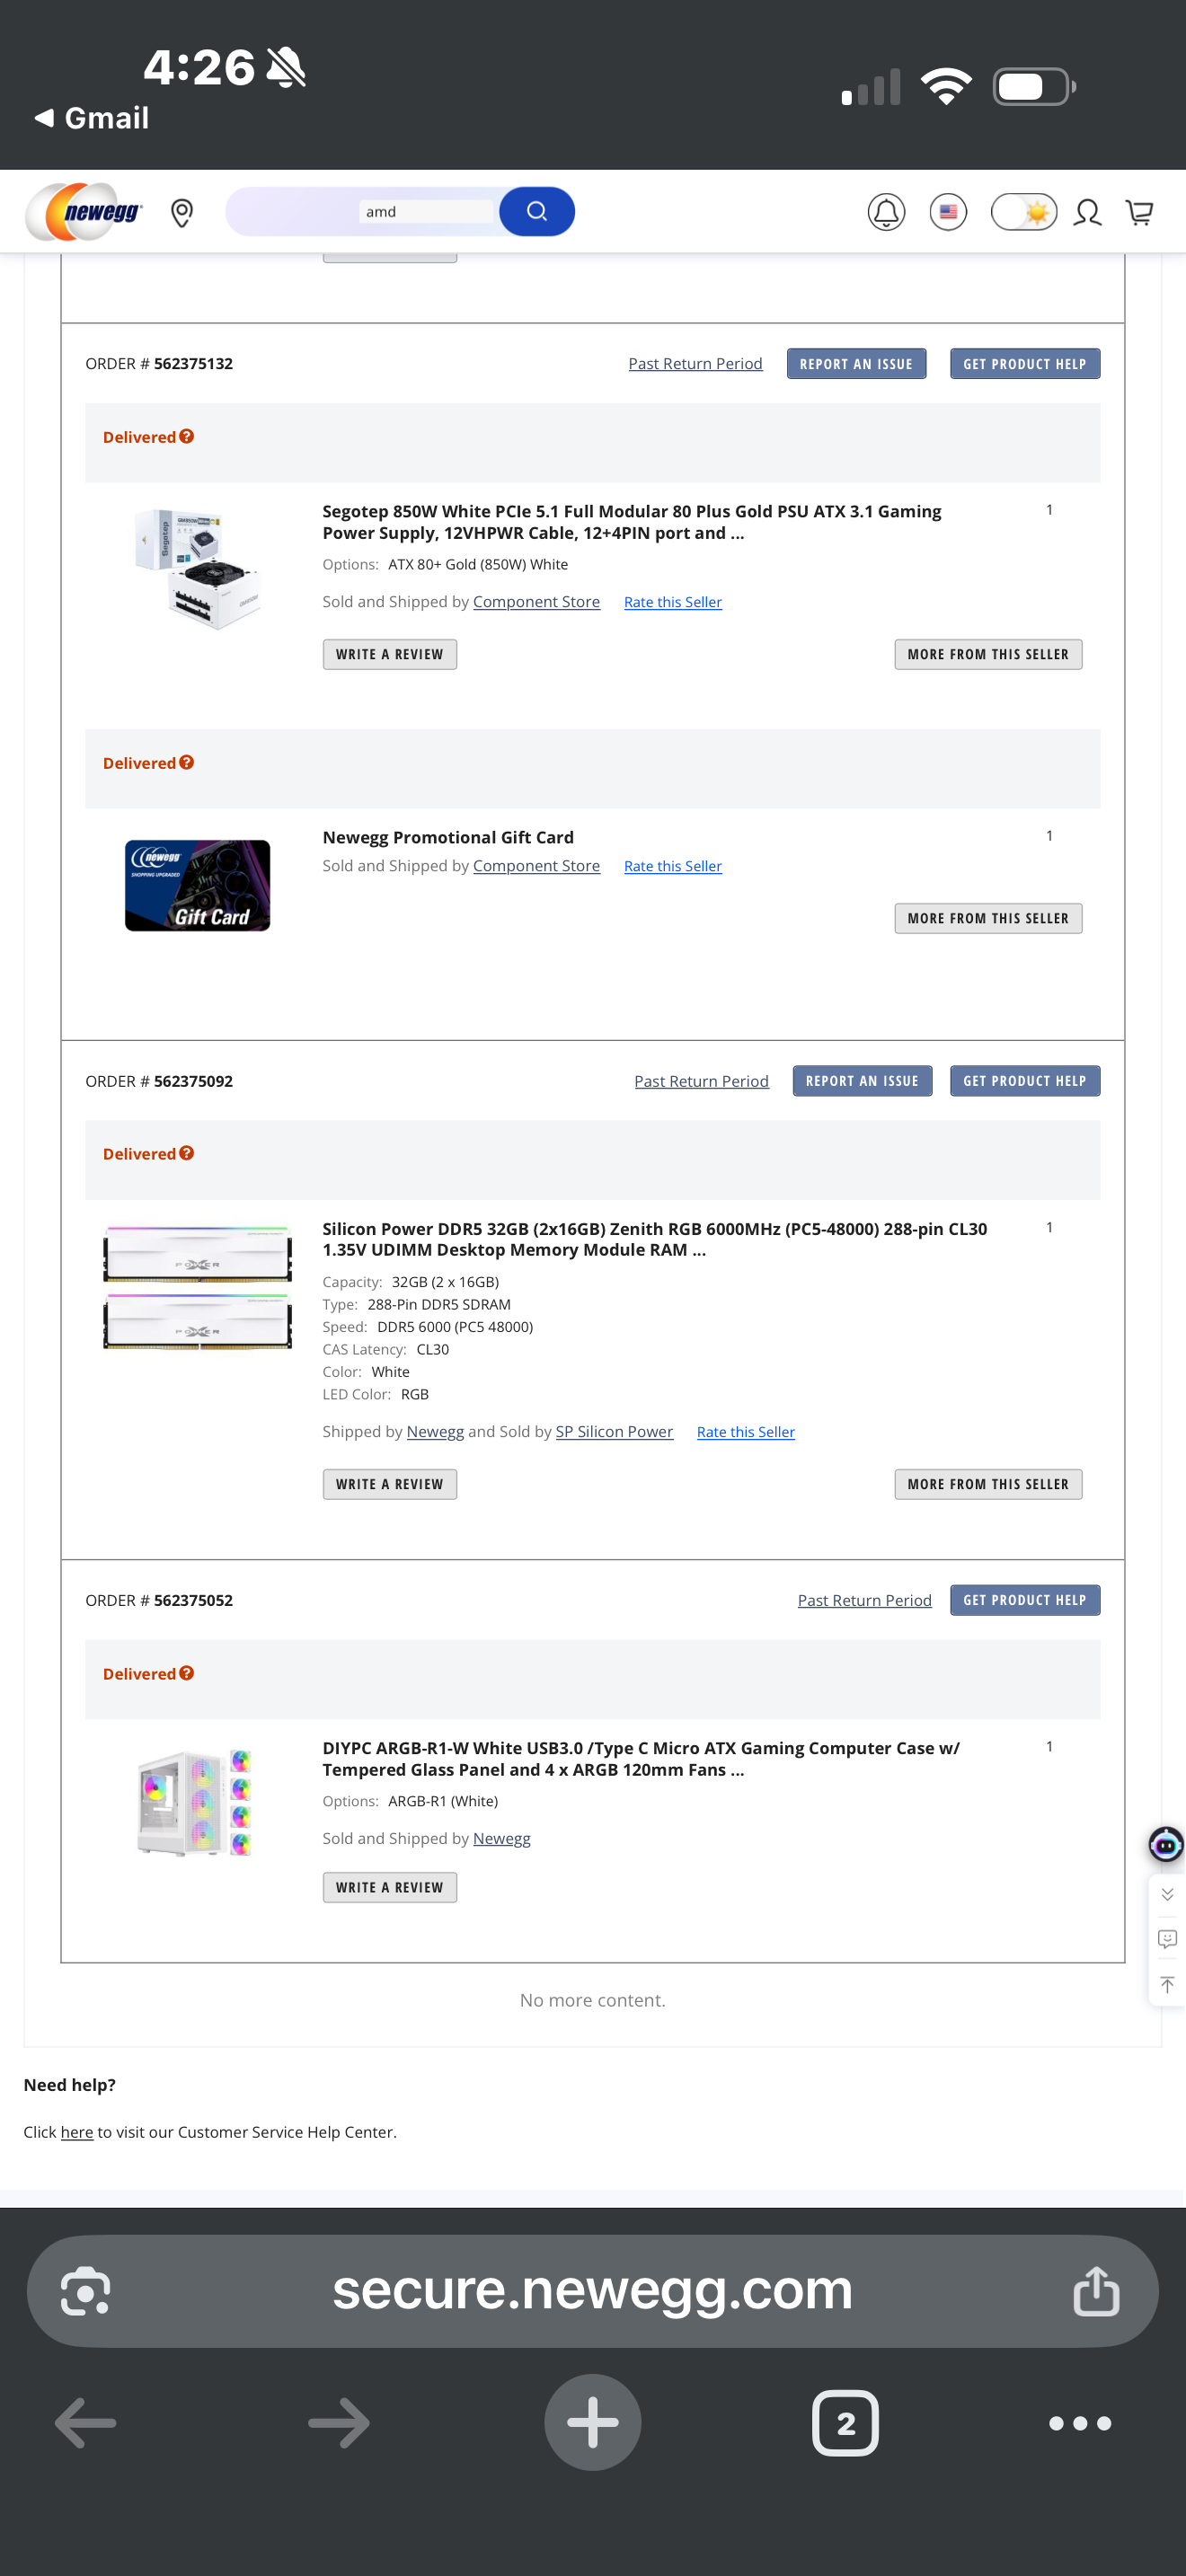
Task: Open the browser tabs switcher
Action: click(x=845, y=2422)
